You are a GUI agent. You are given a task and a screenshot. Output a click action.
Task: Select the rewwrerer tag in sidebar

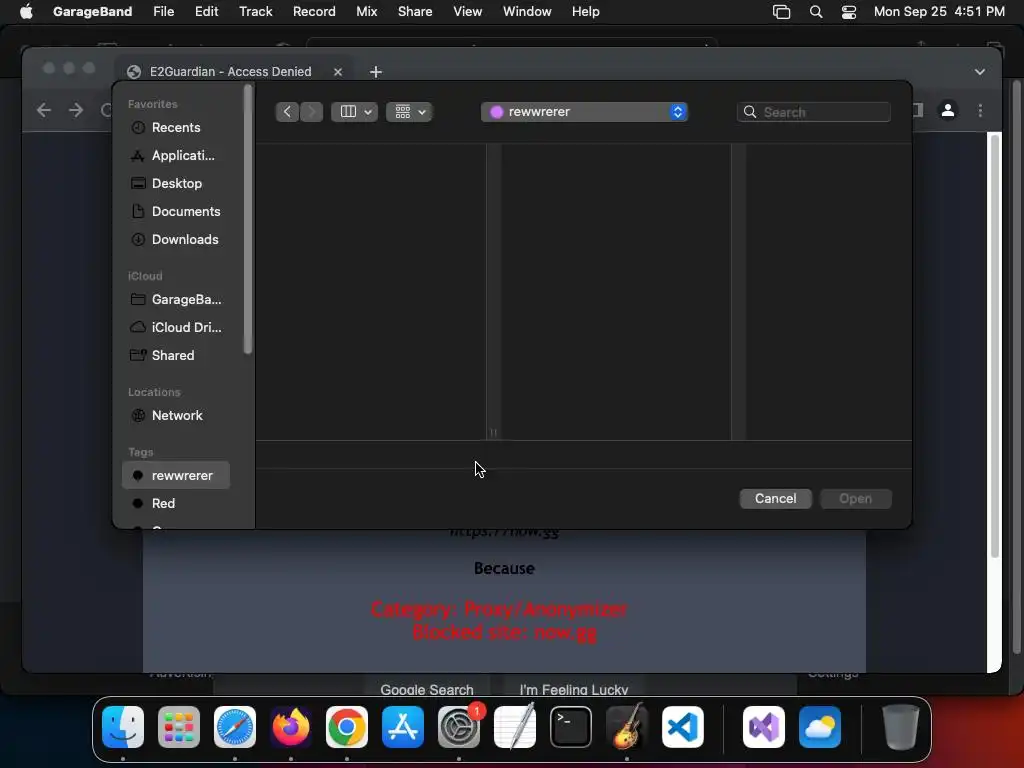[175, 475]
